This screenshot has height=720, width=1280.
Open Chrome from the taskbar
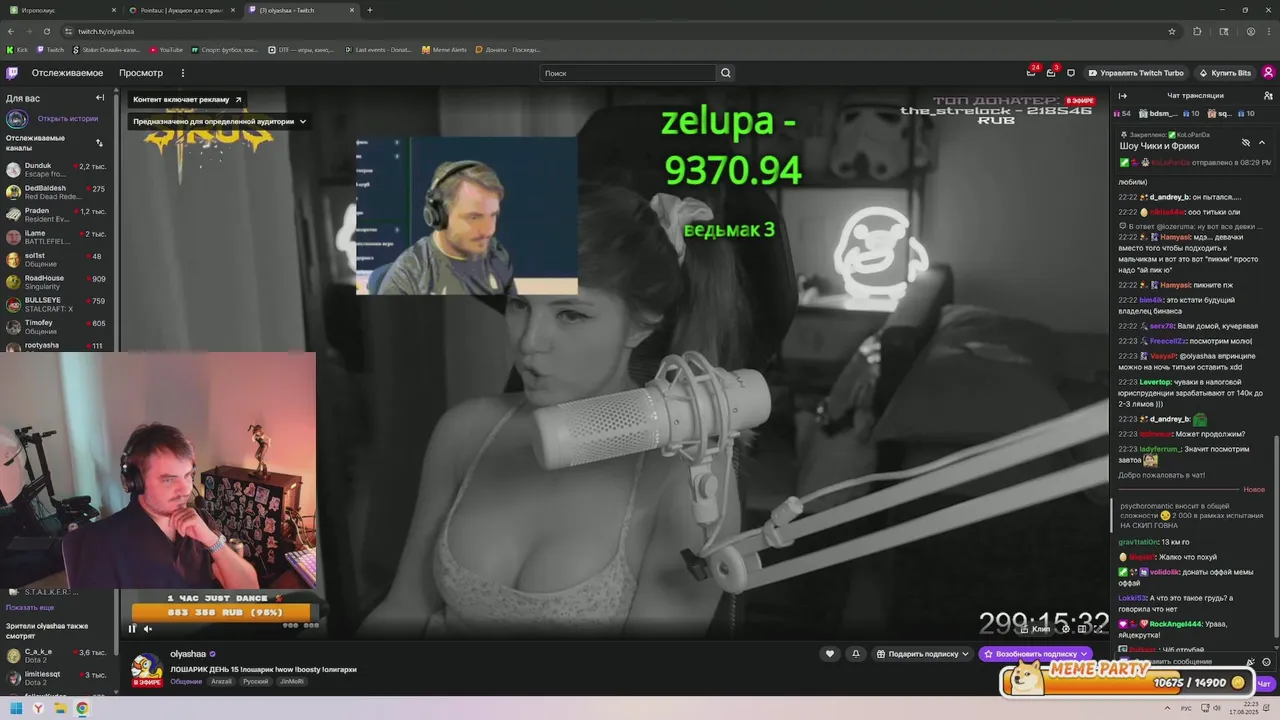click(x=82, y=708)
